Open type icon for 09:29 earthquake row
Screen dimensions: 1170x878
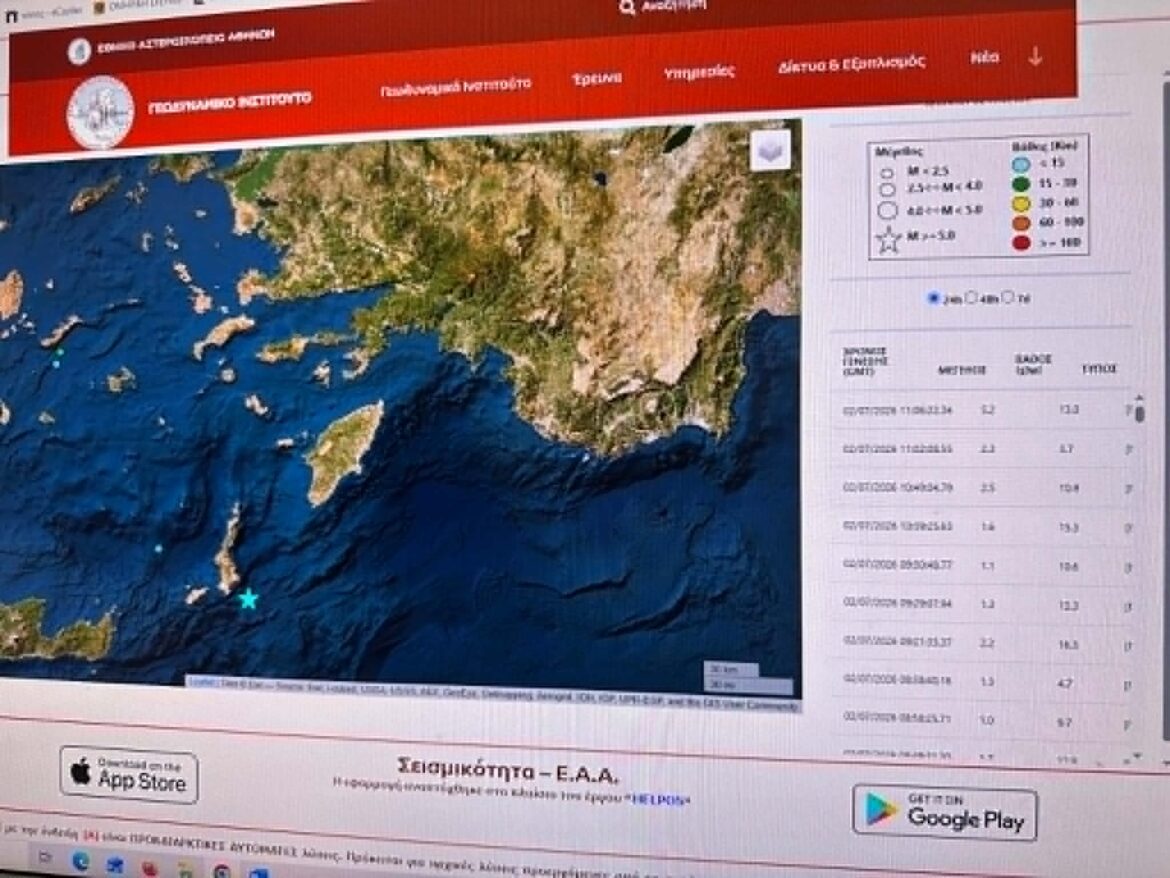coord(1128,607)
